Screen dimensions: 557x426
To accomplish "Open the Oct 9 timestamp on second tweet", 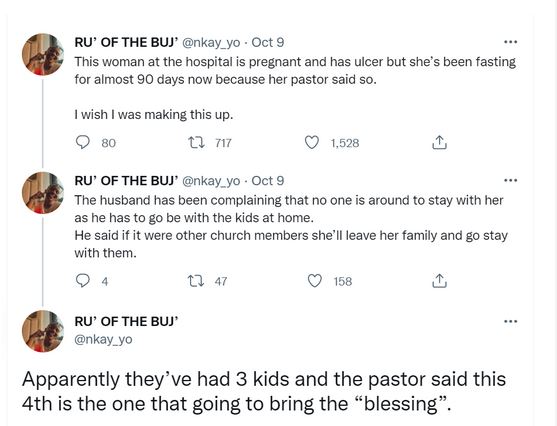I will click(x=268, y=181).
